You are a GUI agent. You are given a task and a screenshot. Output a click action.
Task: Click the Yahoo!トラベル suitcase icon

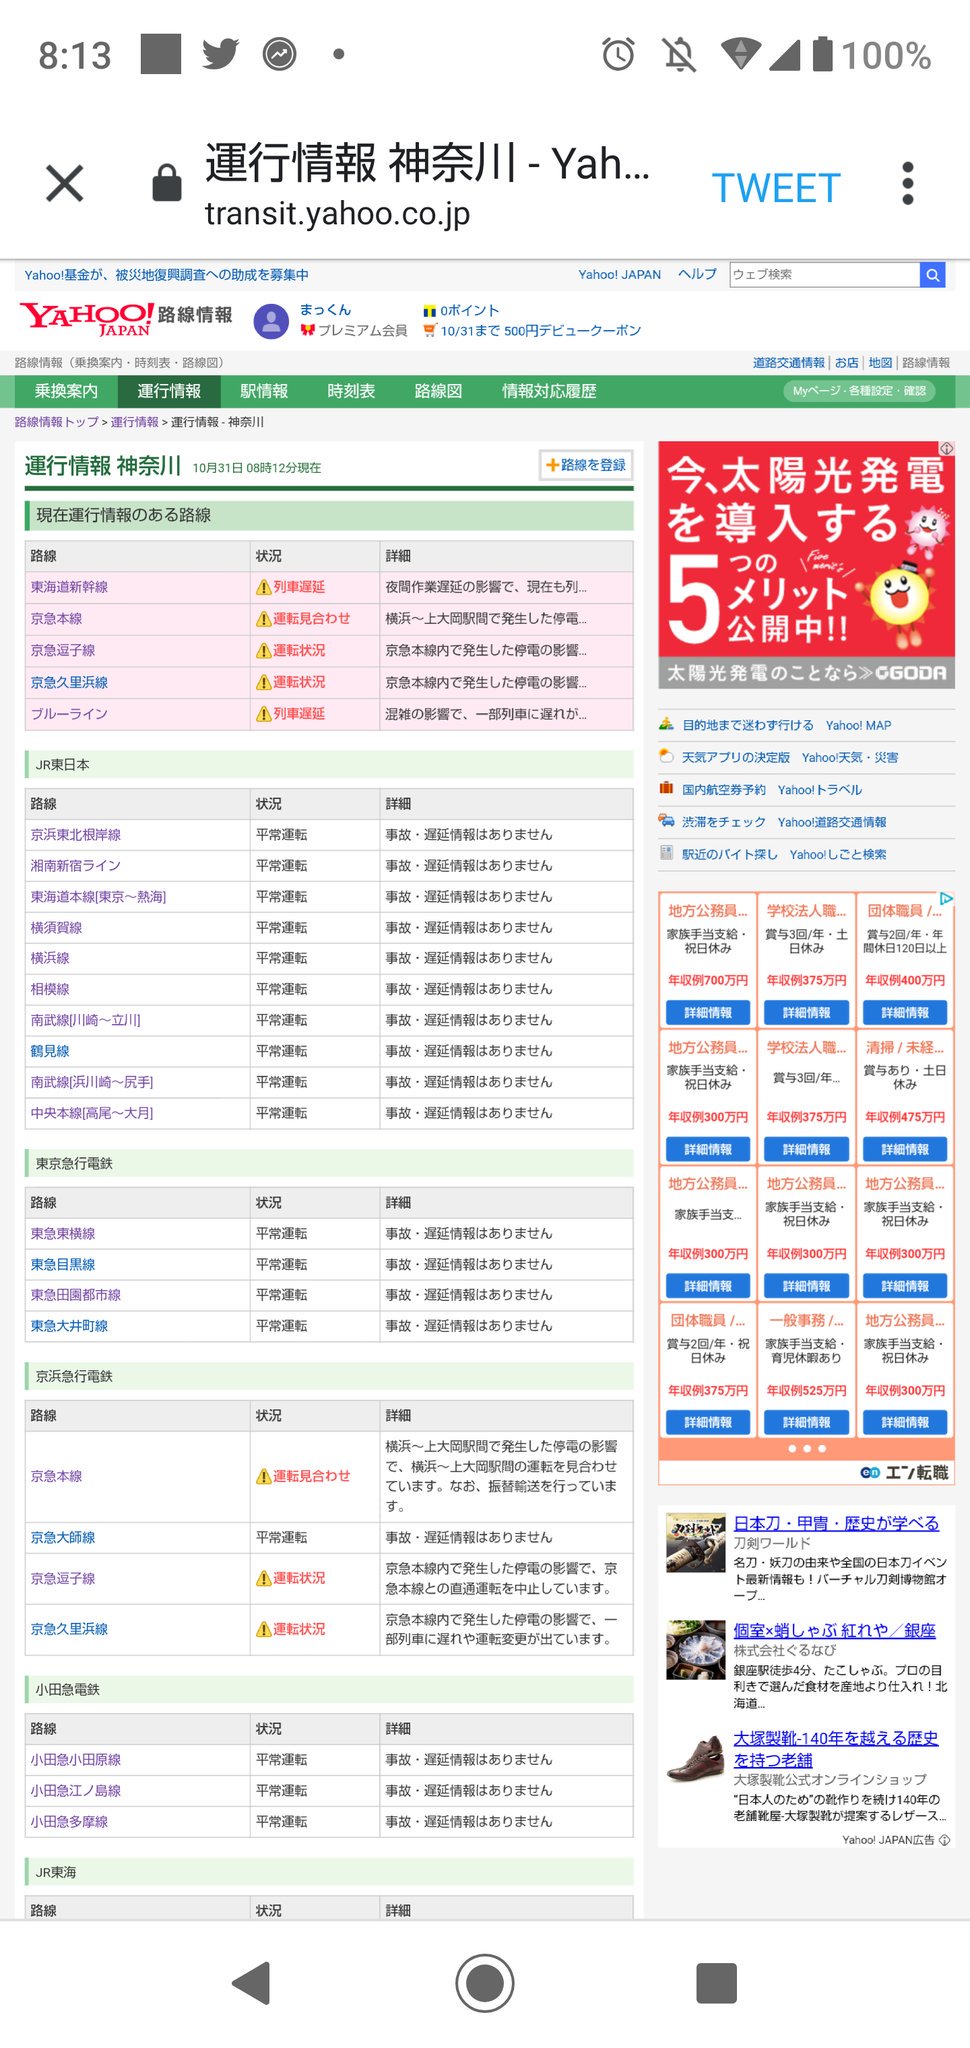(667, 789)
